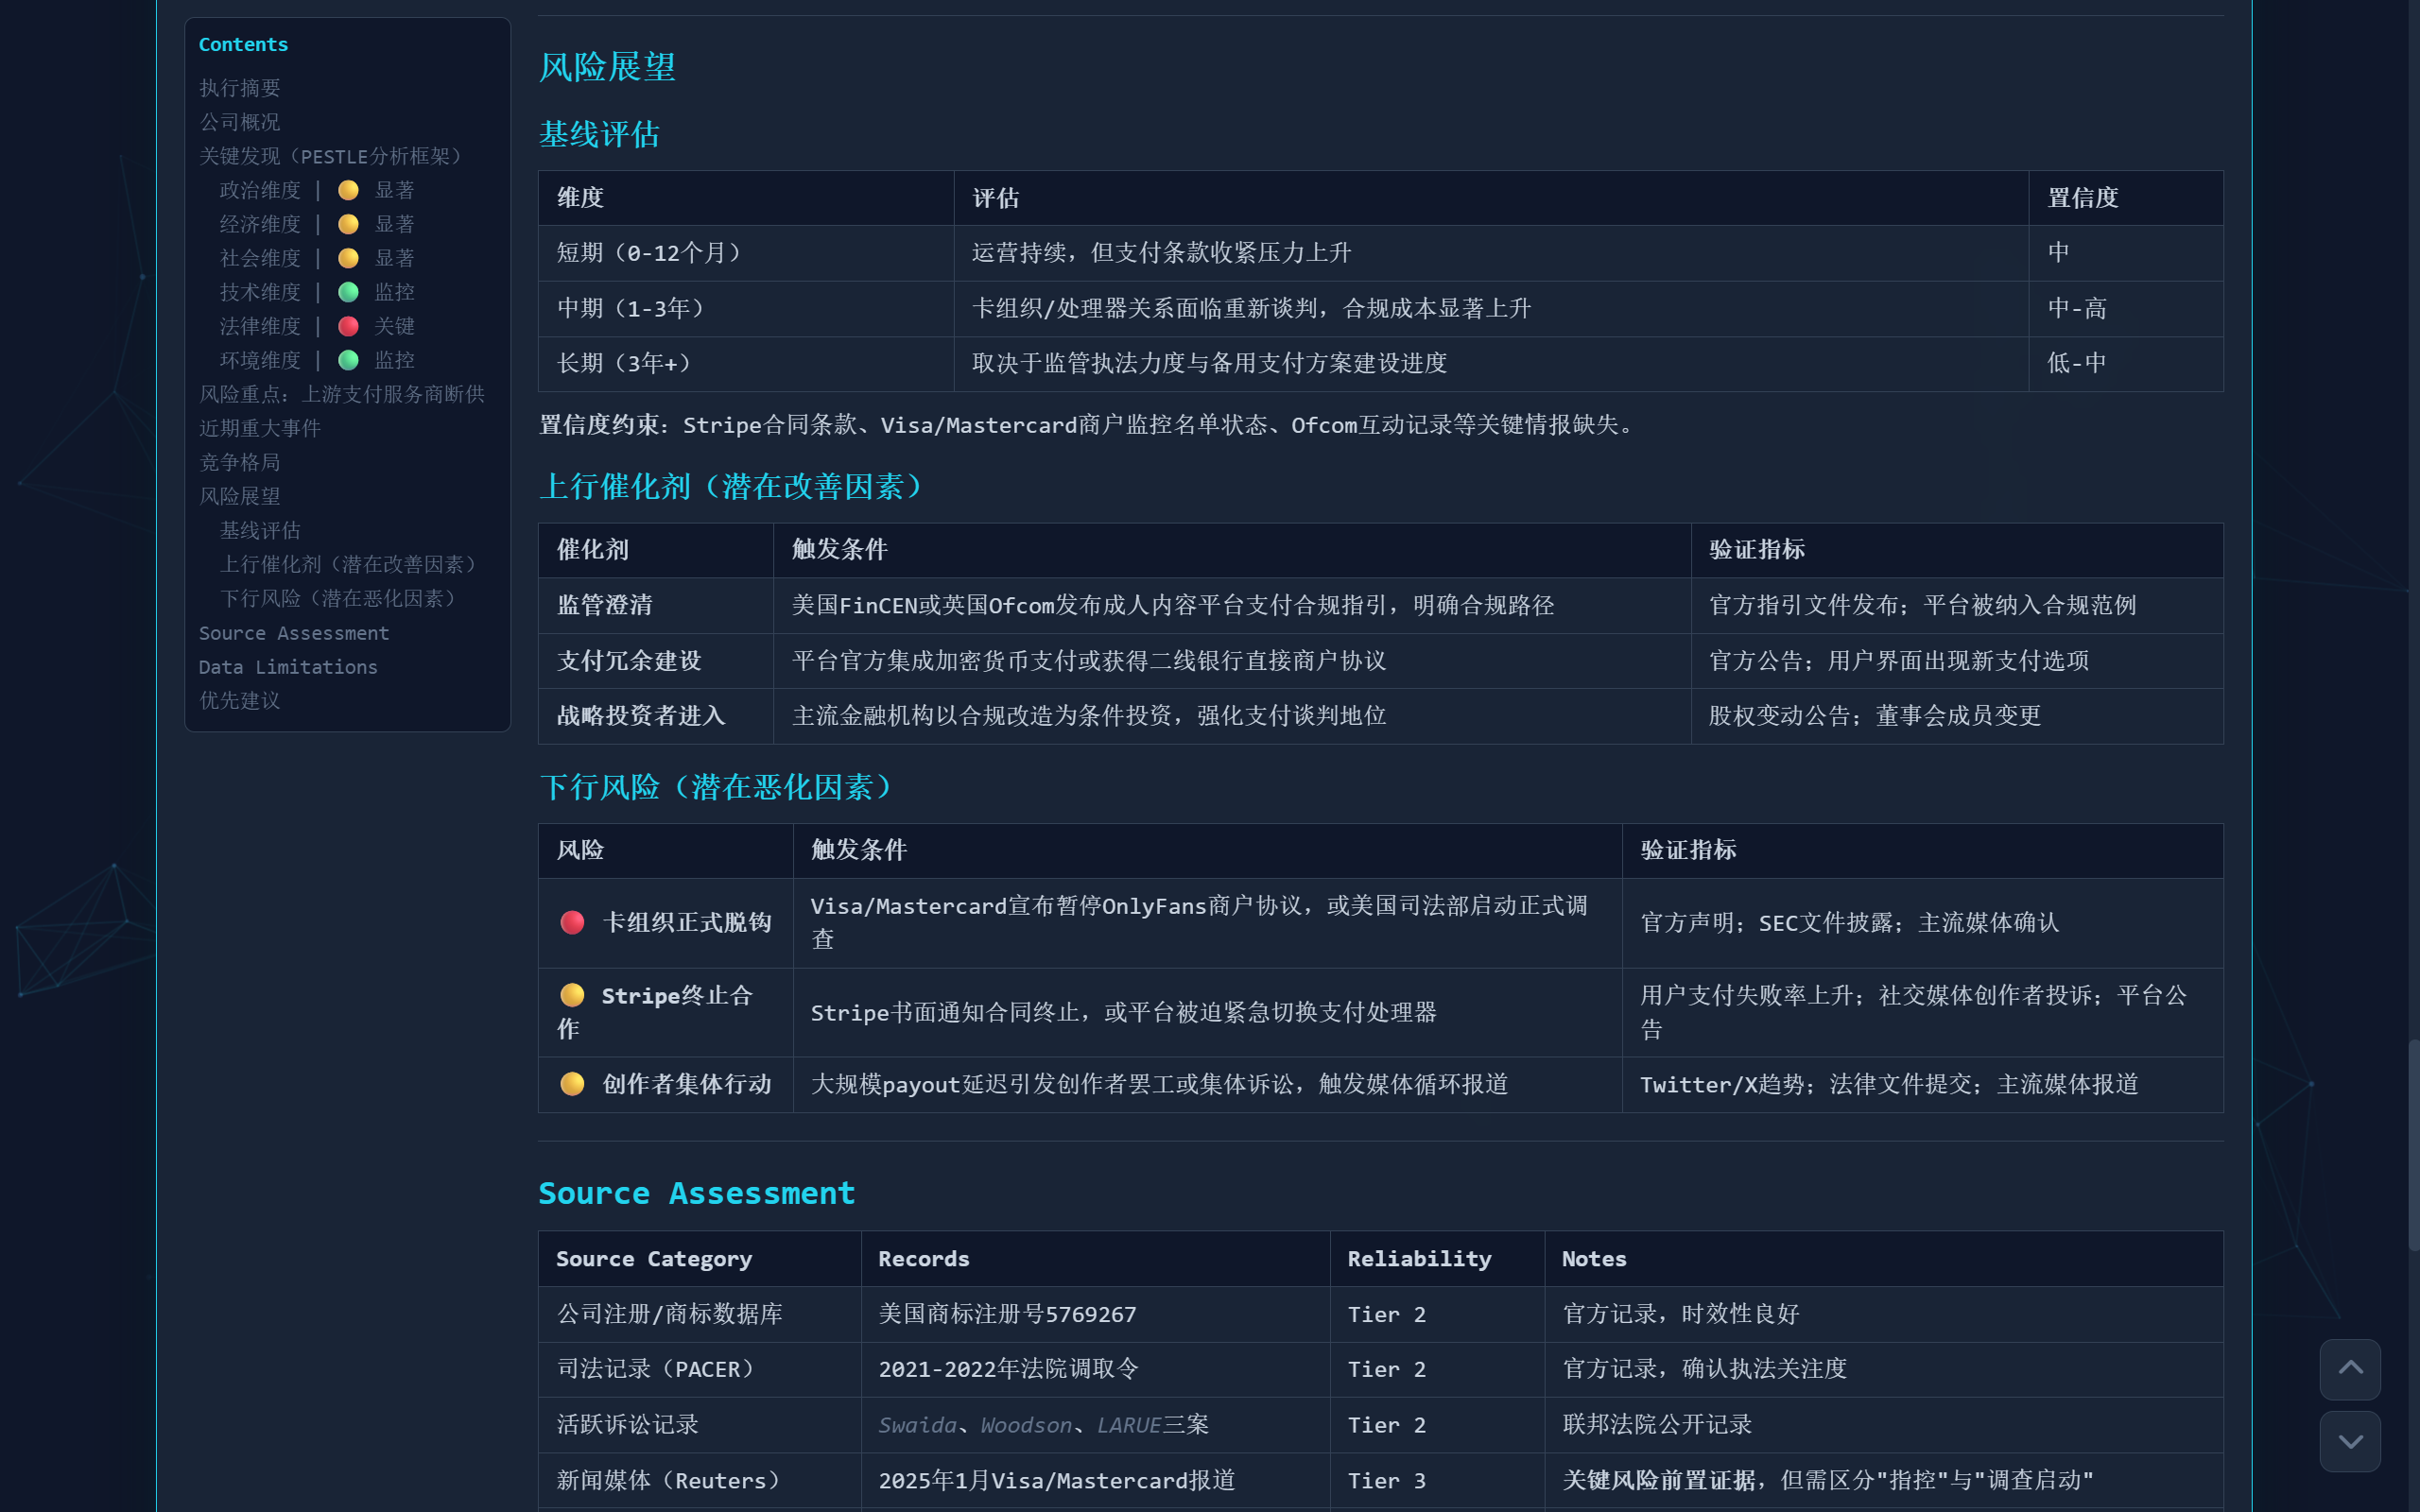Select 下行风险（潜在恶化因素） in Contents

(338, 598)
